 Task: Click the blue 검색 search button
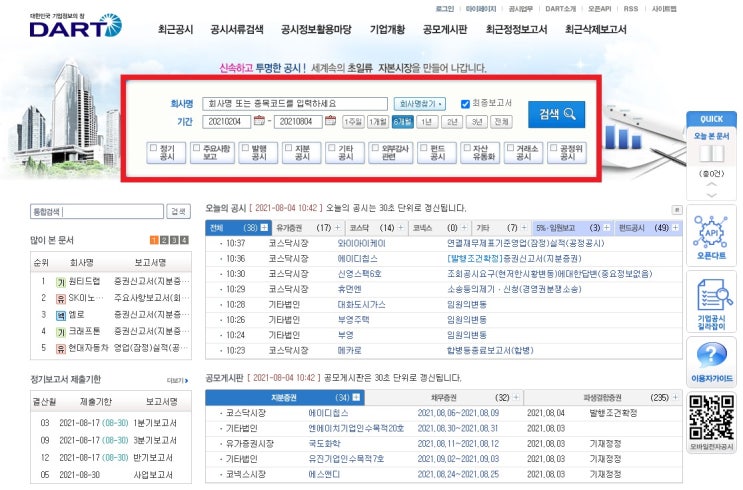[x=556, y=114]
